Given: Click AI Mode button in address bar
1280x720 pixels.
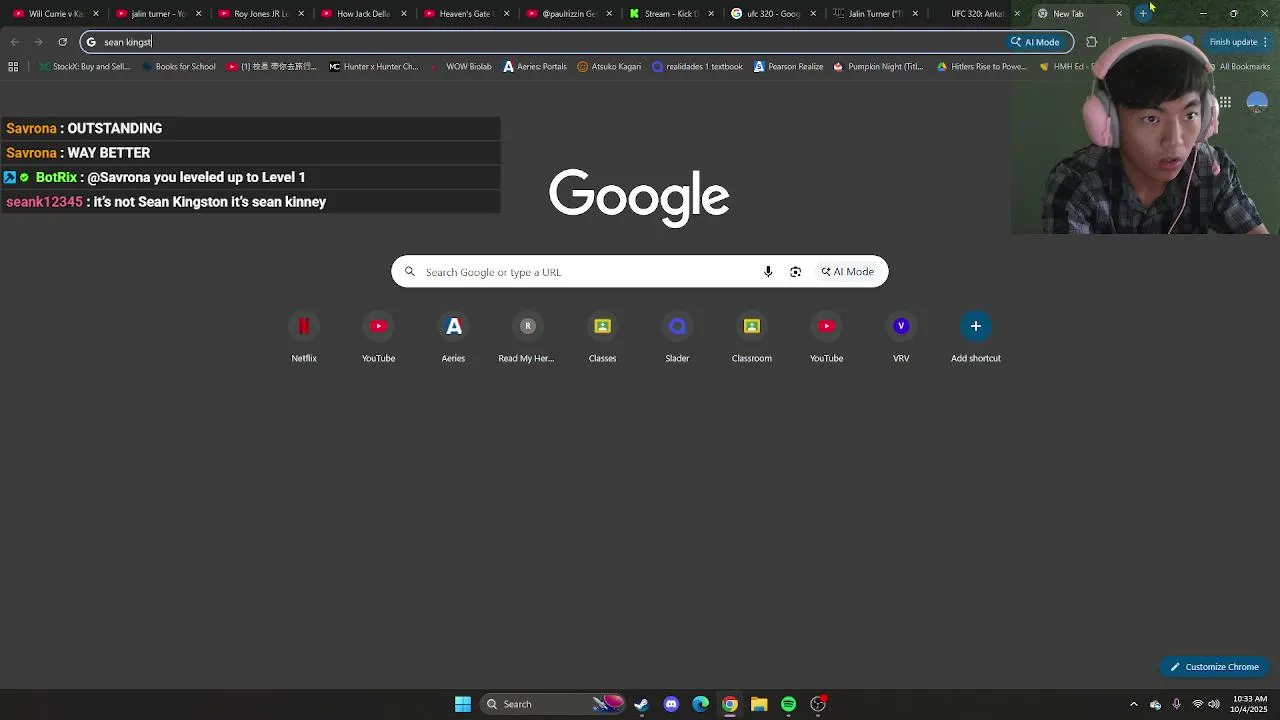Looking at the screenshot, I should coord(1035,42).
